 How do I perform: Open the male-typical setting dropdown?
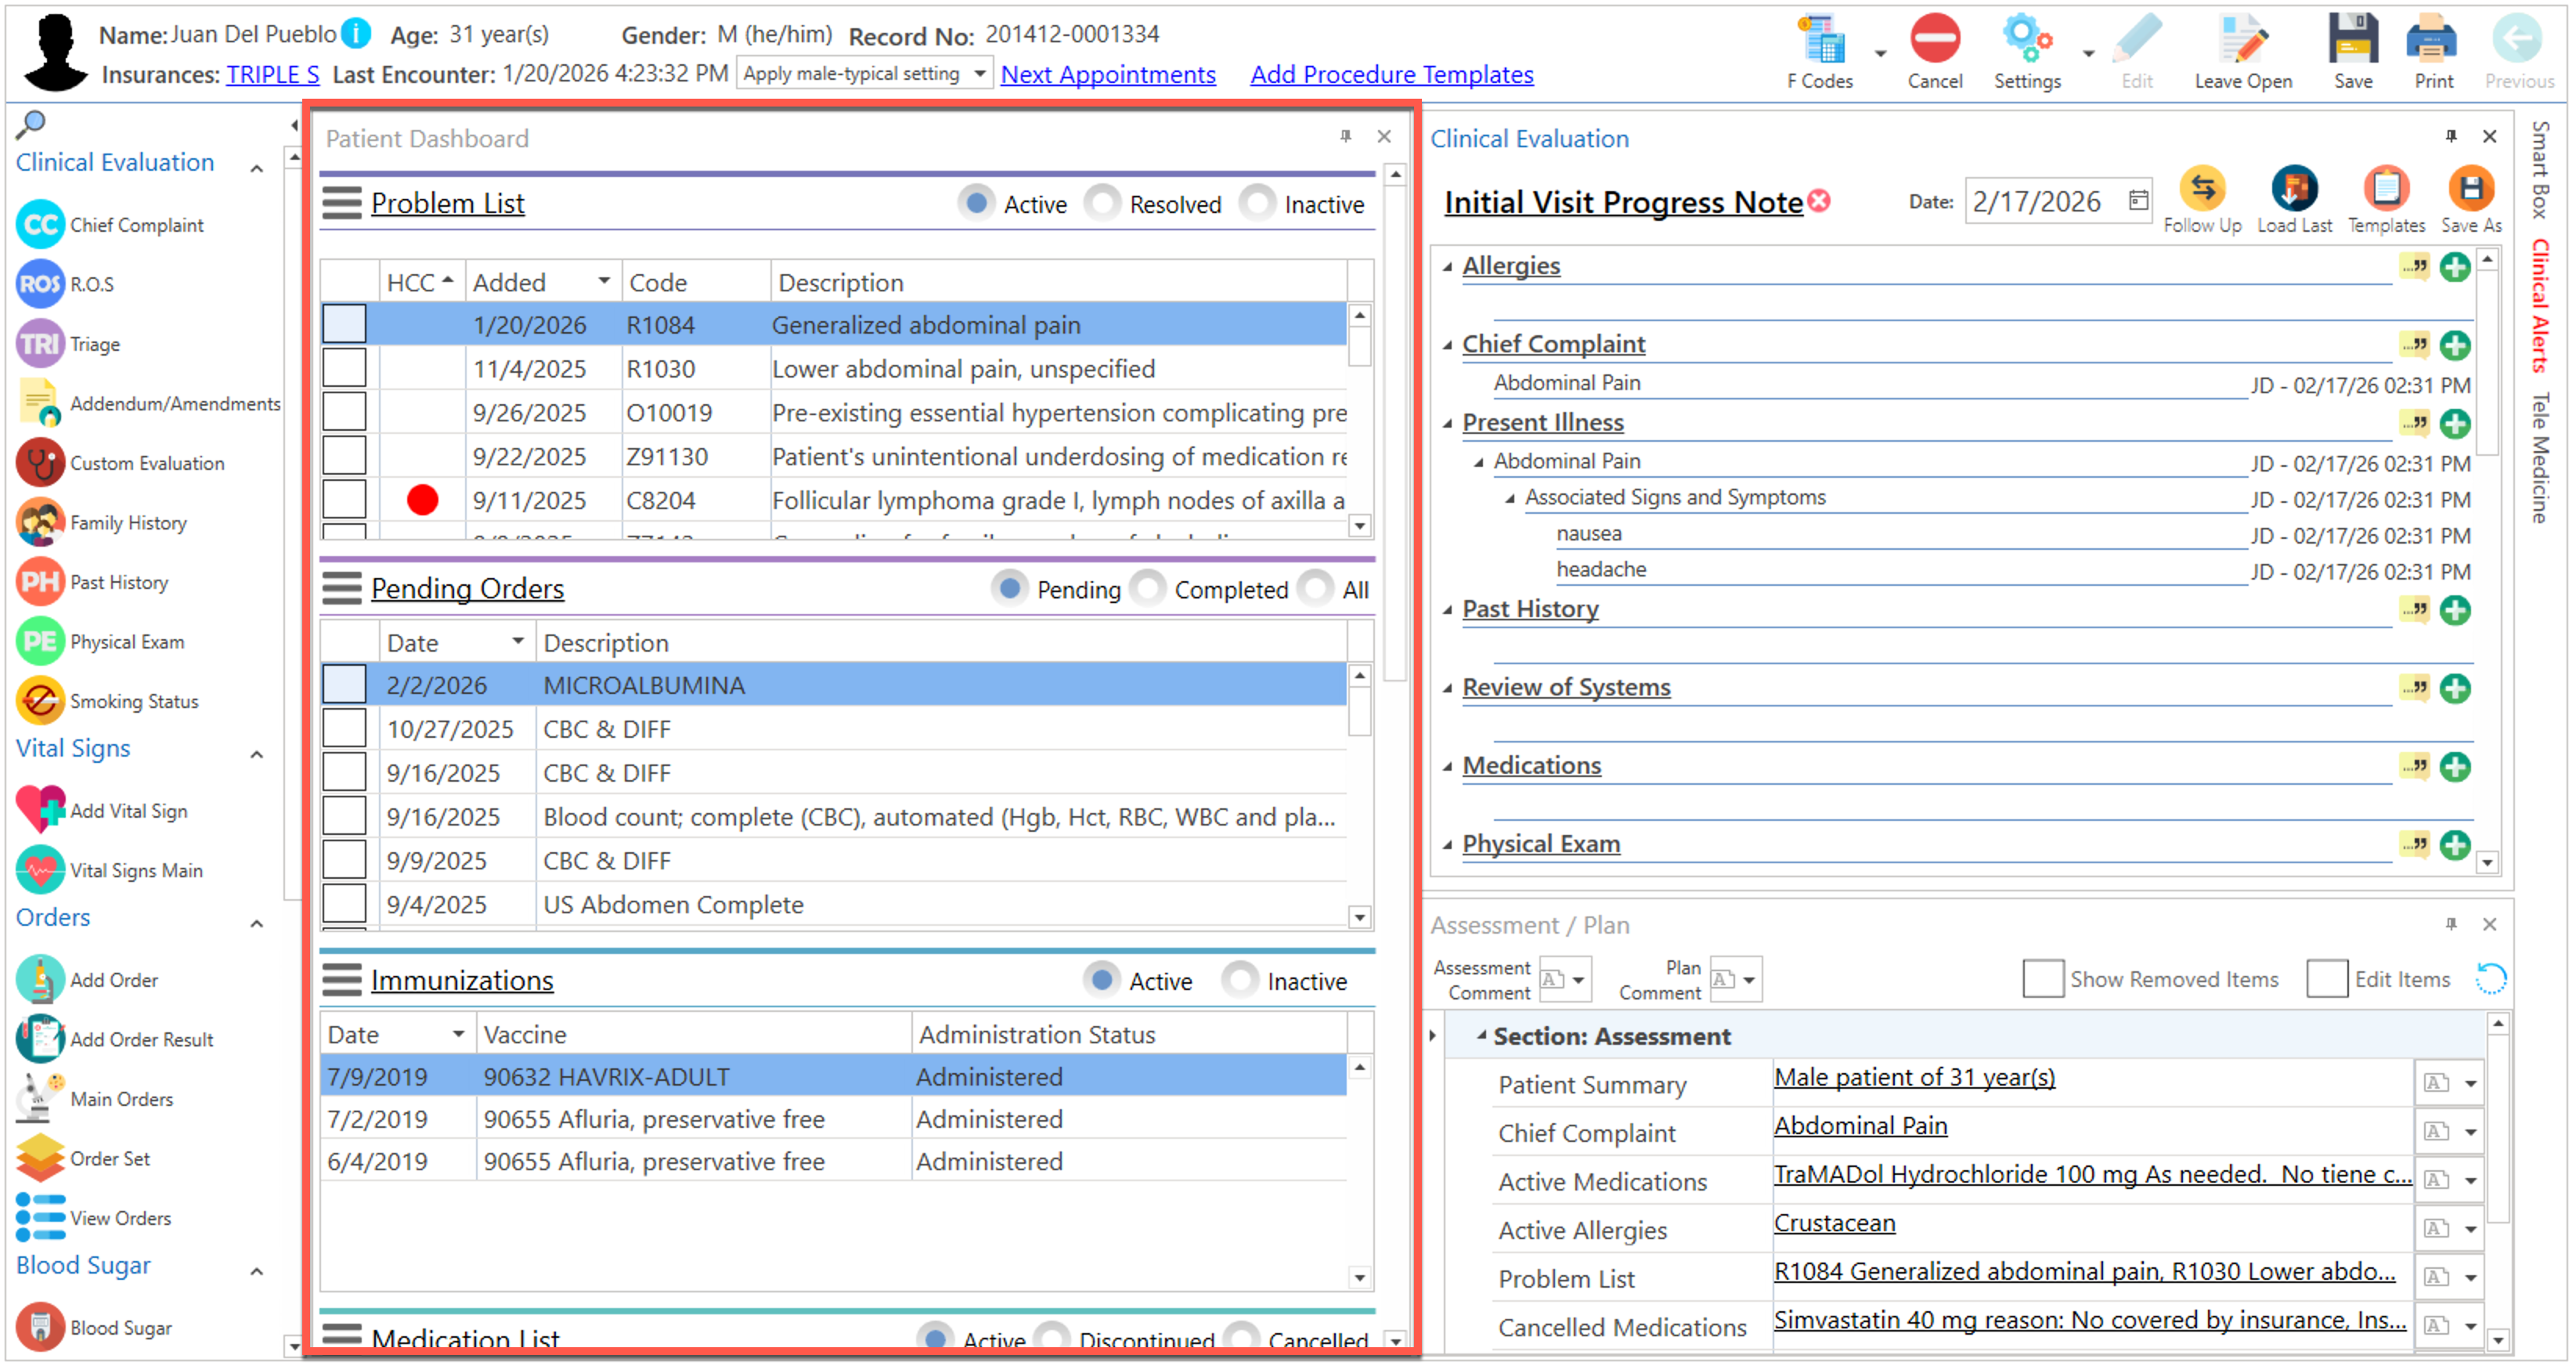(x=980, y=74)
